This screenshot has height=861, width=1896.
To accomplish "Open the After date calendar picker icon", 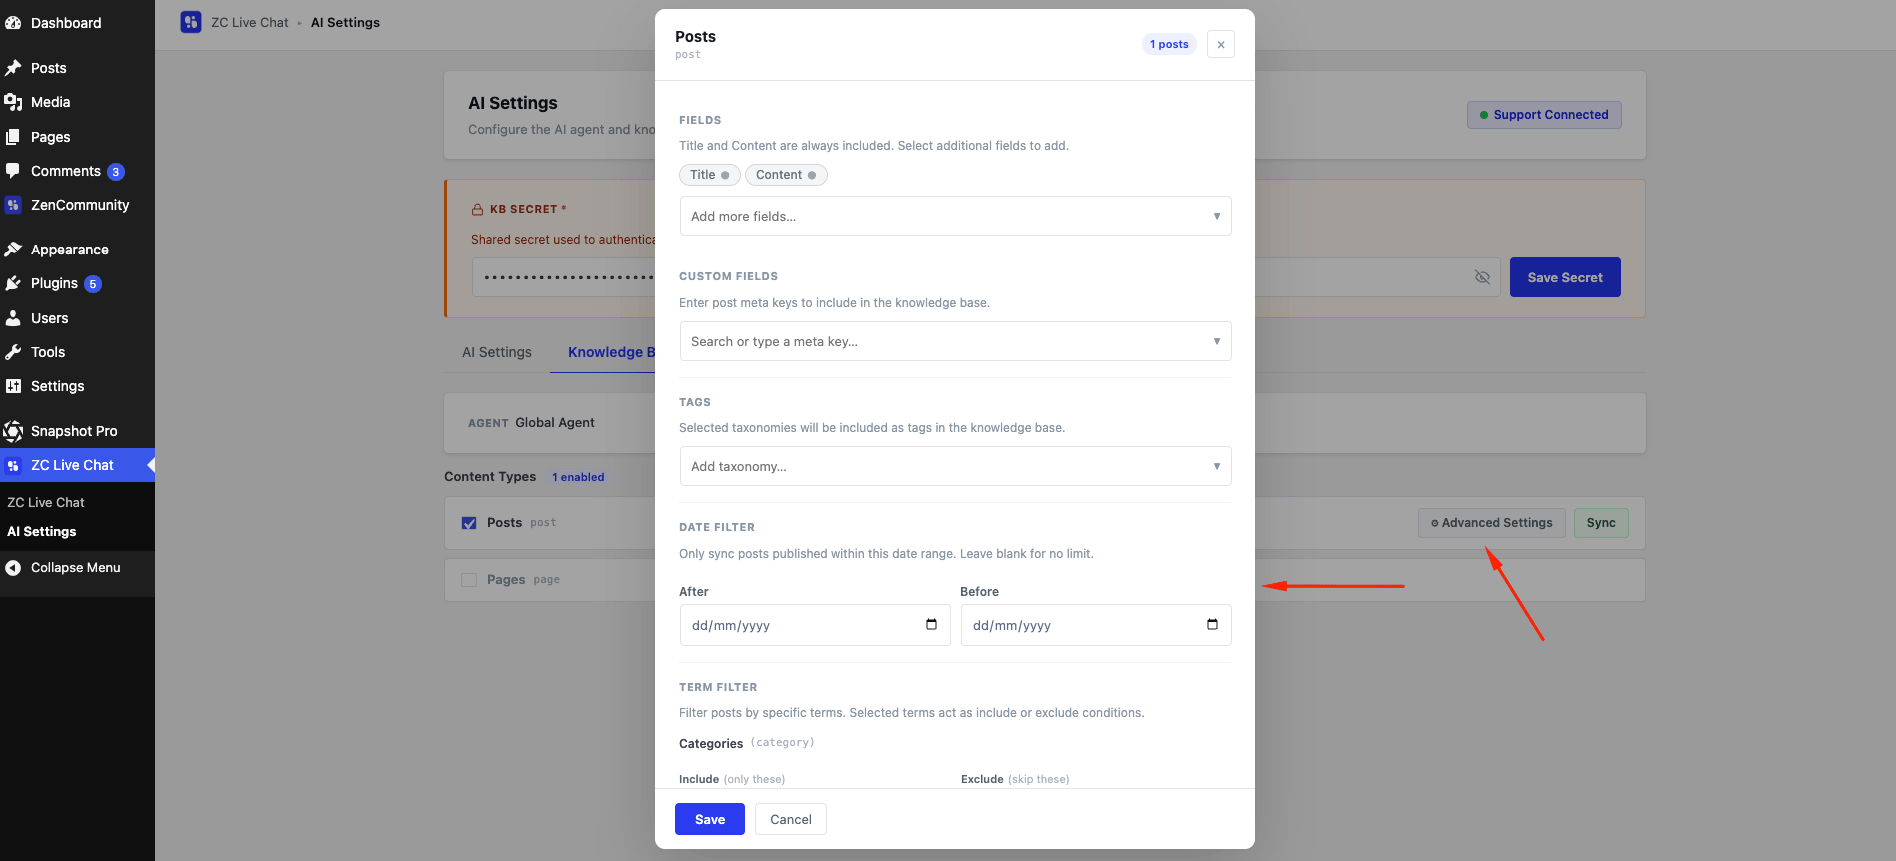I will [x=931, y=624].
